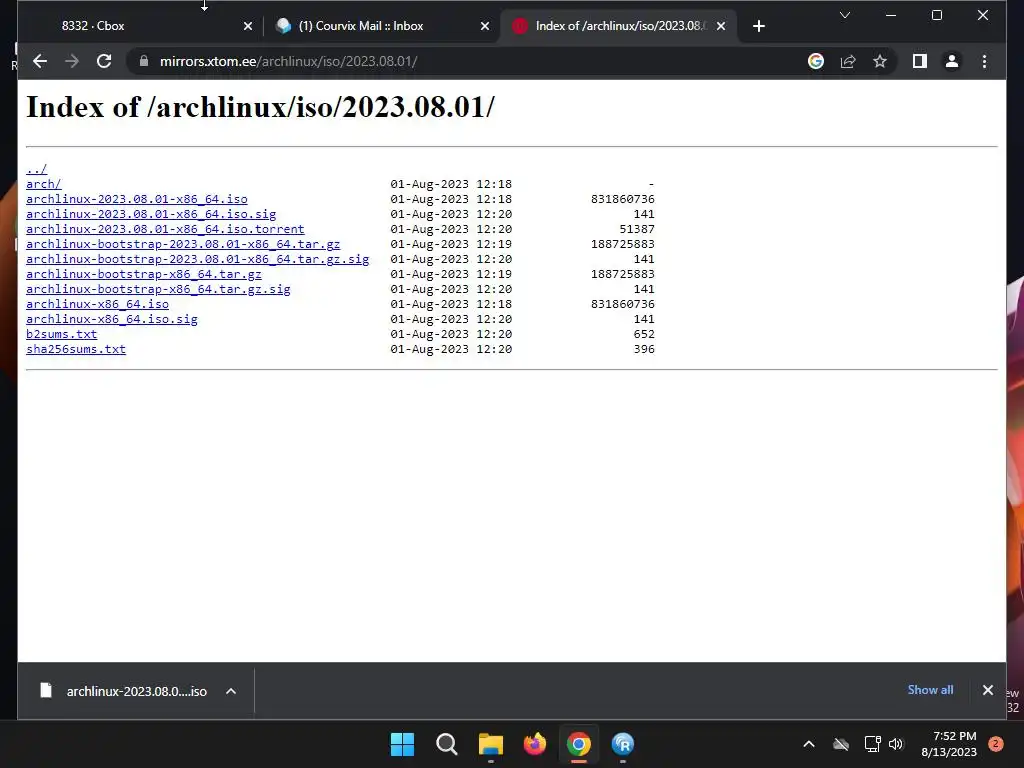Screen dimensions: 1024x768
Task: Click the date of the arch/ row
Action: pyautogui.click(x=451, y=184)
